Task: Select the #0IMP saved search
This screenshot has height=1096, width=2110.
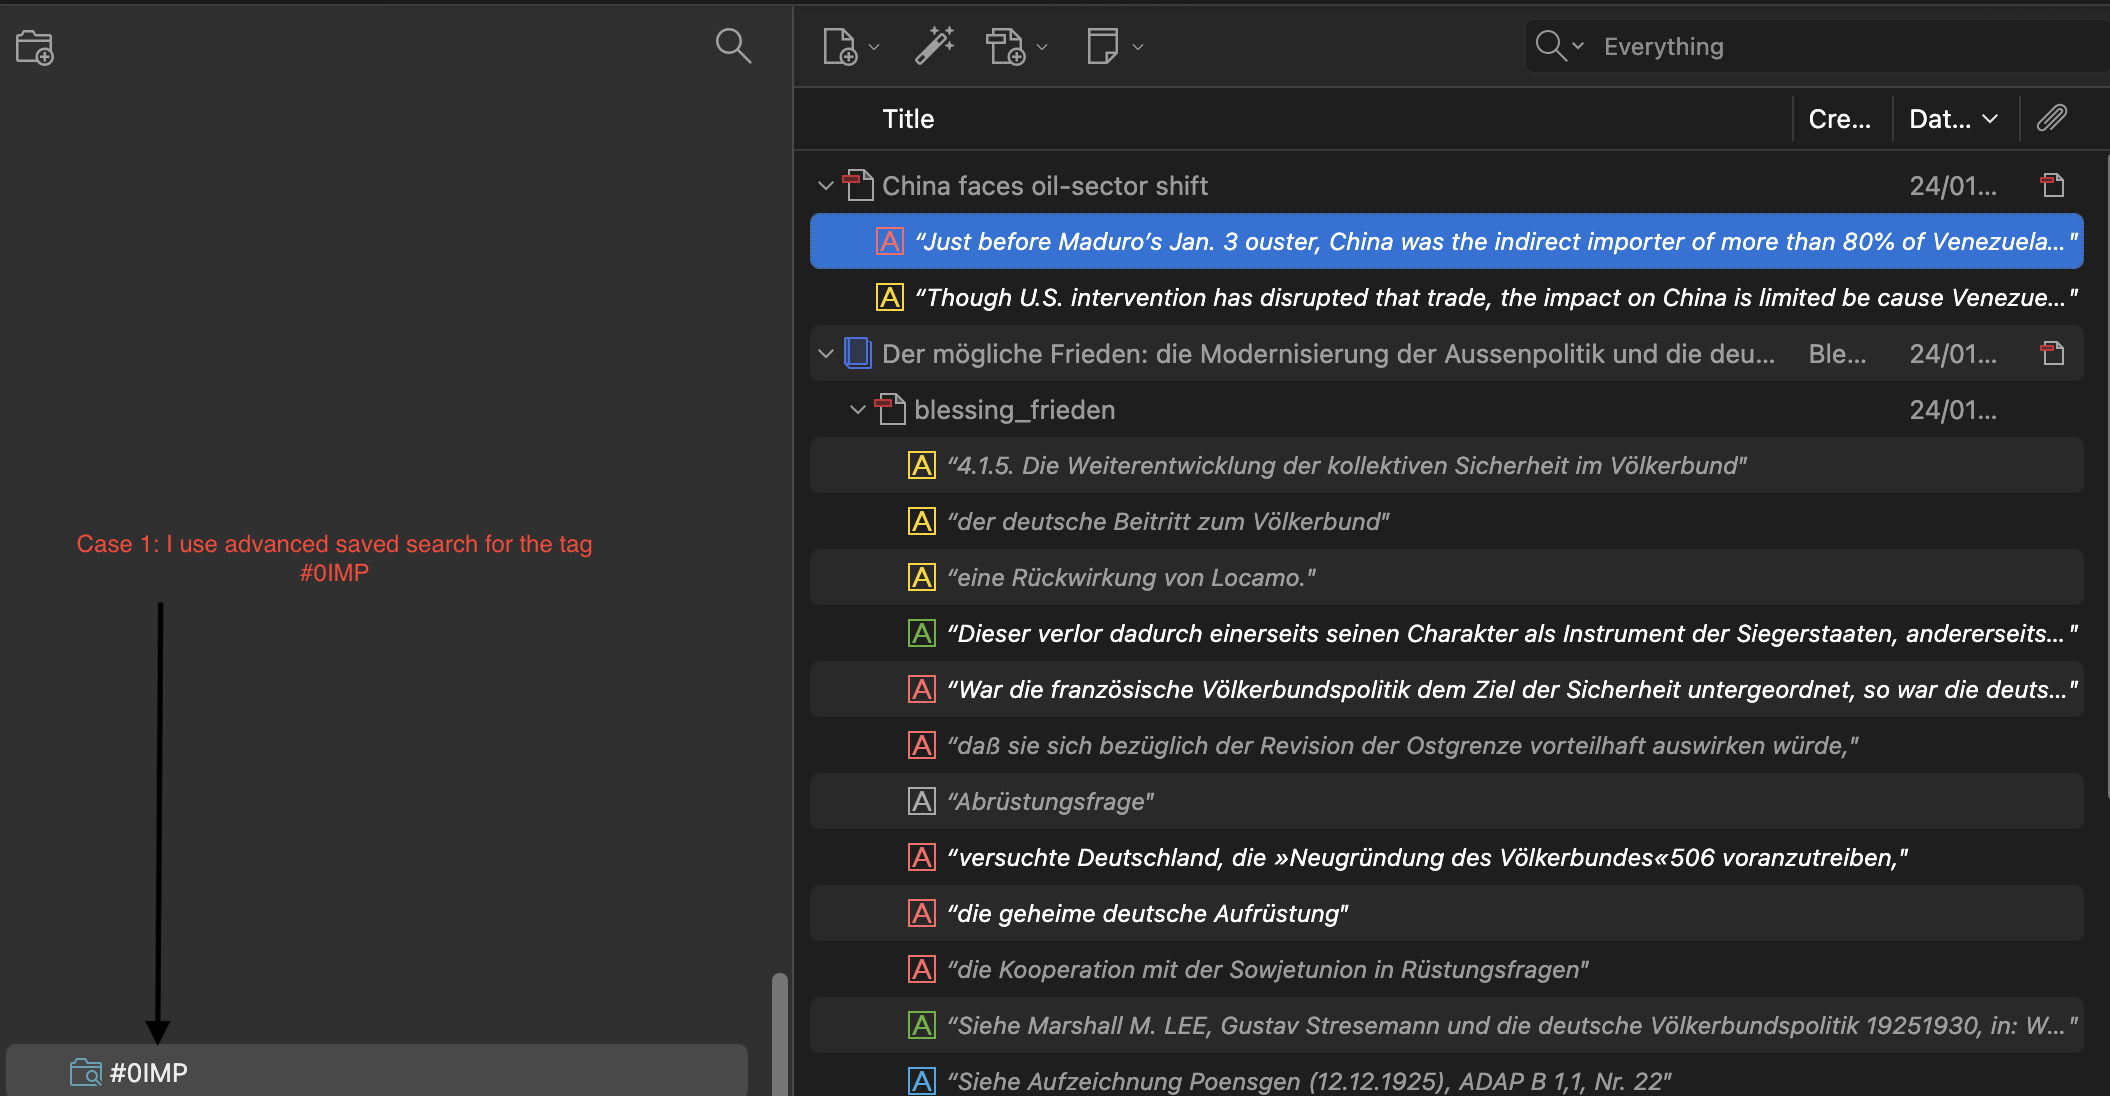Action: [x=149, y=1072]
